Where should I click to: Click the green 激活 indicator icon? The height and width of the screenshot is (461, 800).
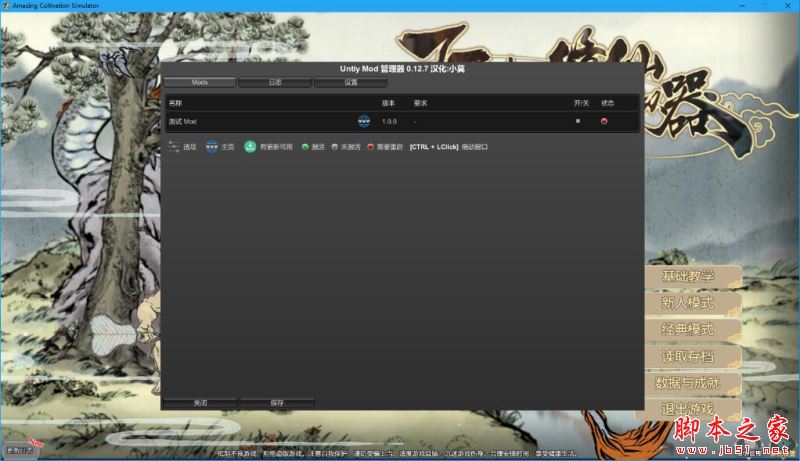[305, 147]
